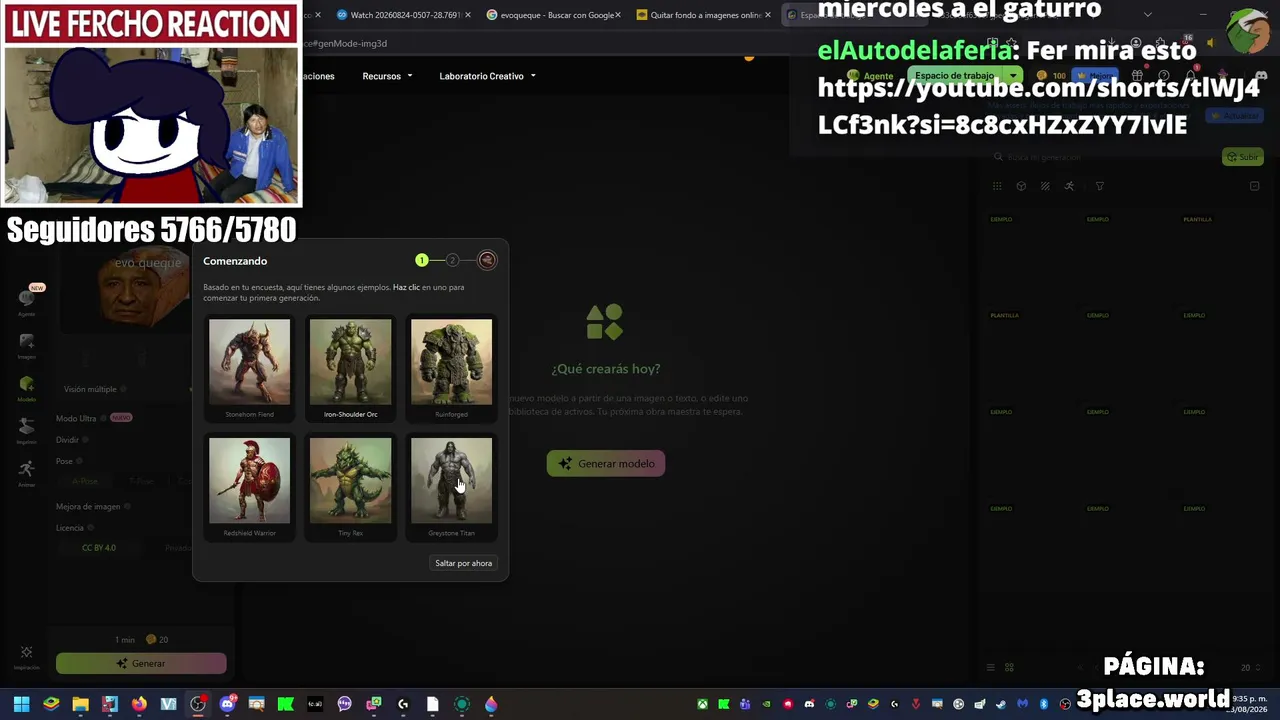This screenshot has height=720, width=1280.
Task: Open Firefox from the taskbar
Action: click(x=139, y=704)
